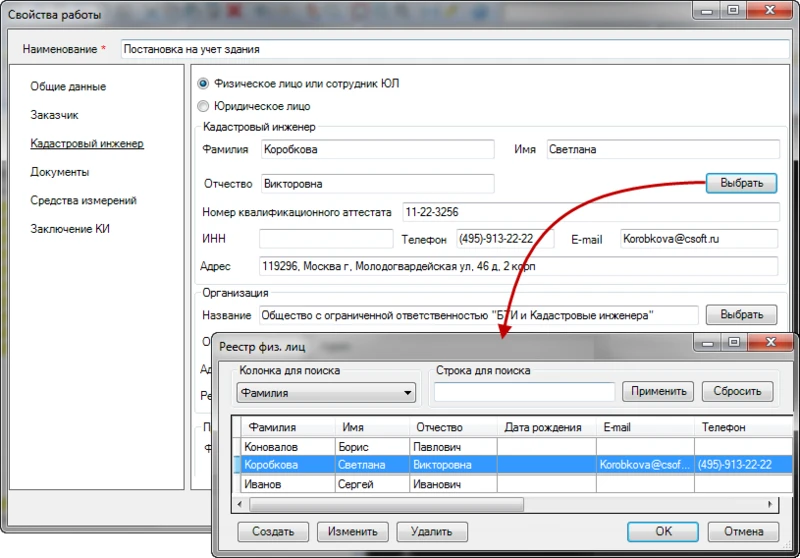Screen dimensions: 800x558
Task: Confirm selection with the OK button
Action: tap(663, 532)
